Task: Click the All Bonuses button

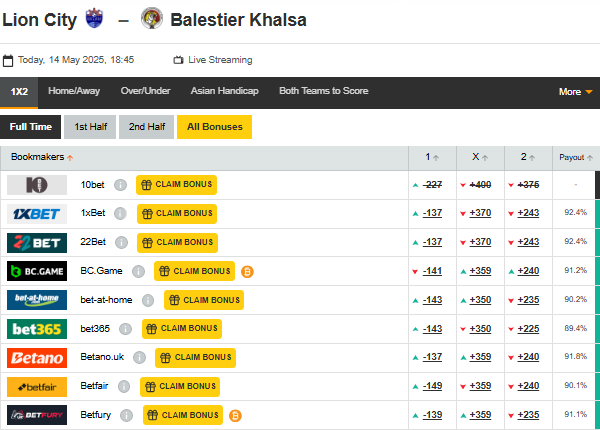Action: point(215,127)
